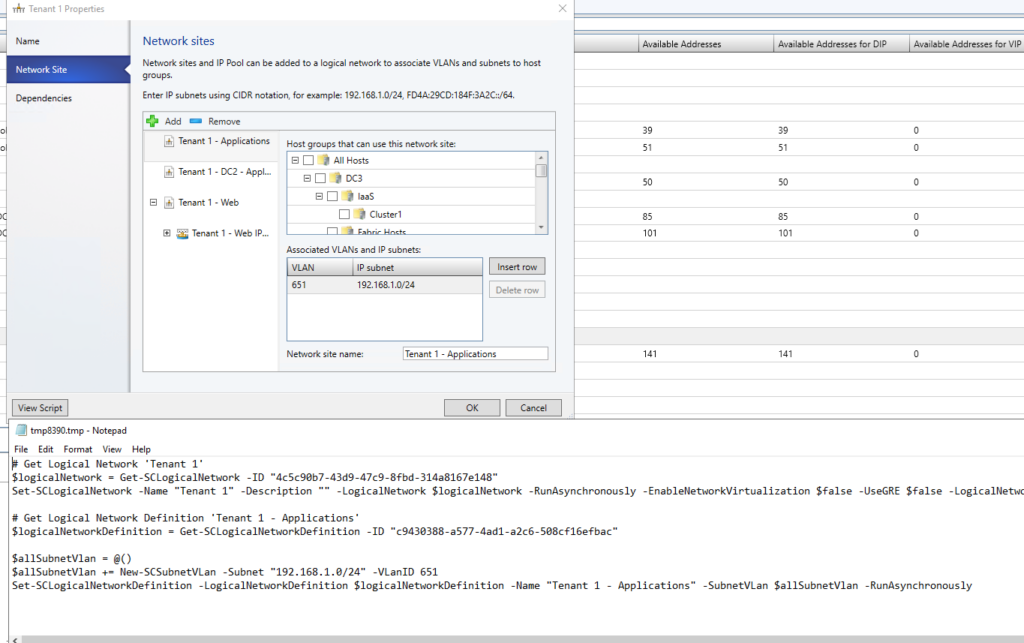Click the 50 value under Available Addresses
The width and height of the screenshot is (1024, 643).
pyautogui.click(x=647, y=181)
